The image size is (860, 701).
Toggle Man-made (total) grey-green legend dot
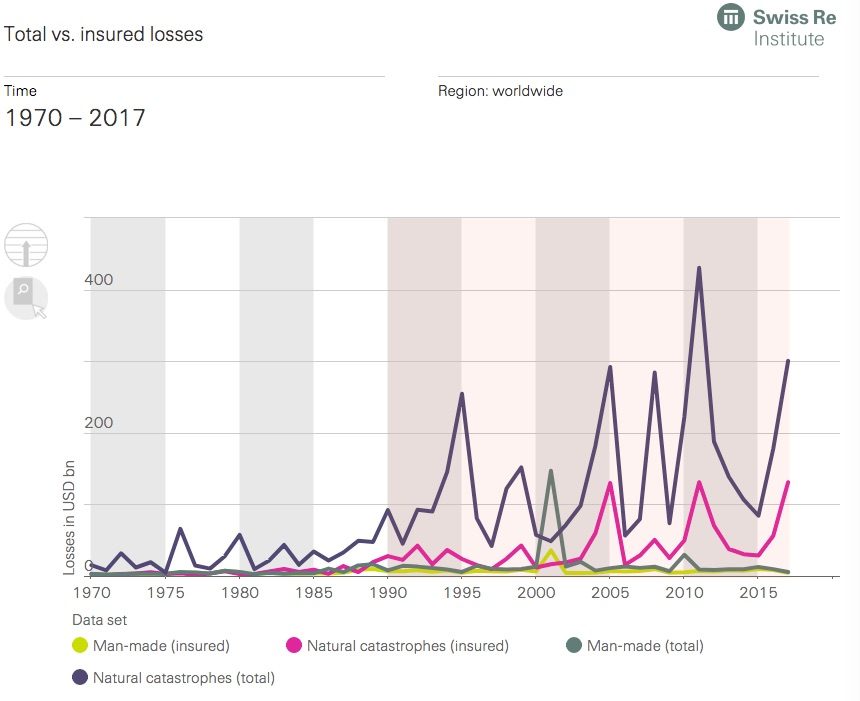[x=574, y=646]
